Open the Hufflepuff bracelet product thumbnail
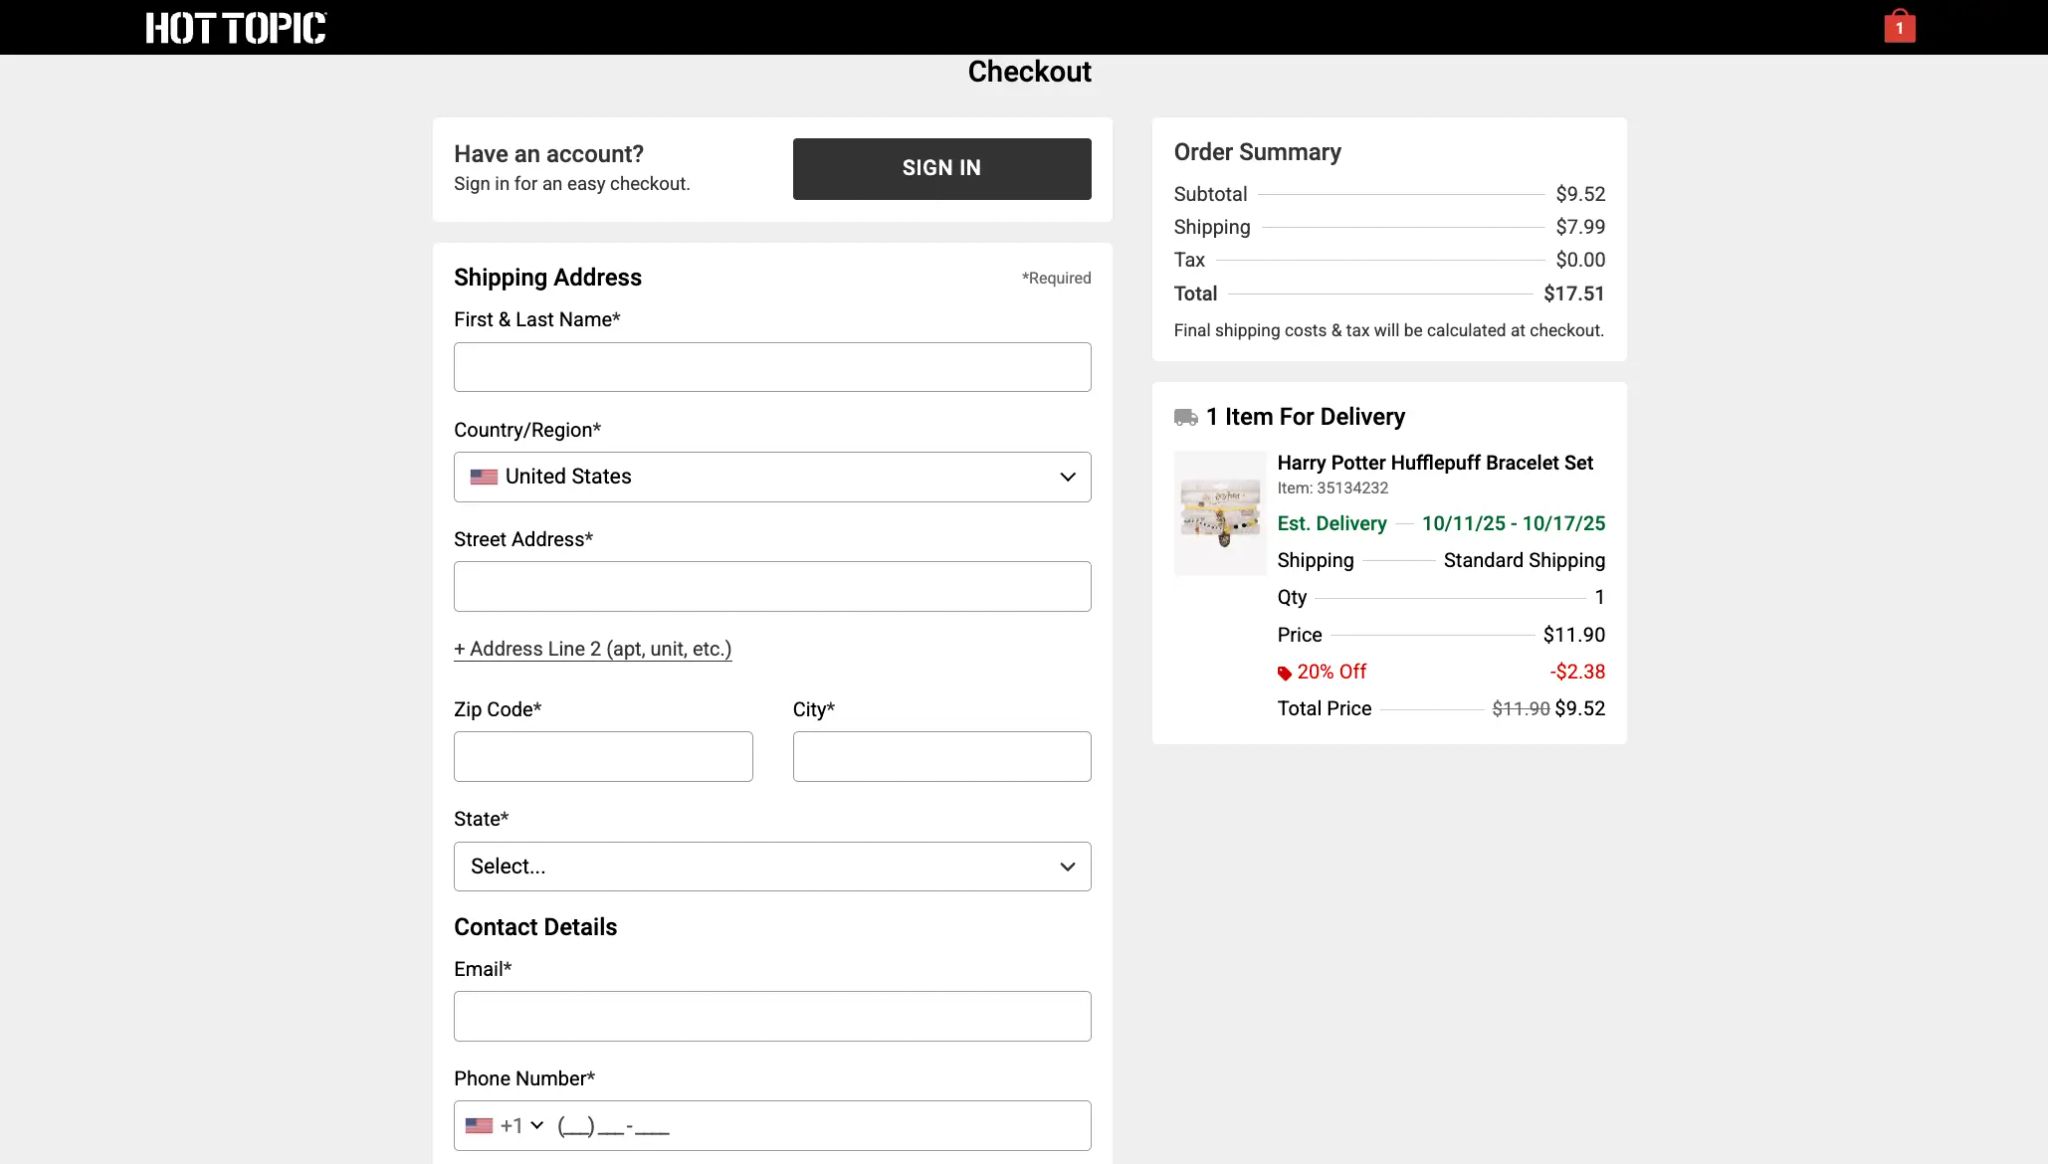Image resolution: width=2048 pixels, height=1164 pixels. pyautogui.click(x=1220, y=513)
